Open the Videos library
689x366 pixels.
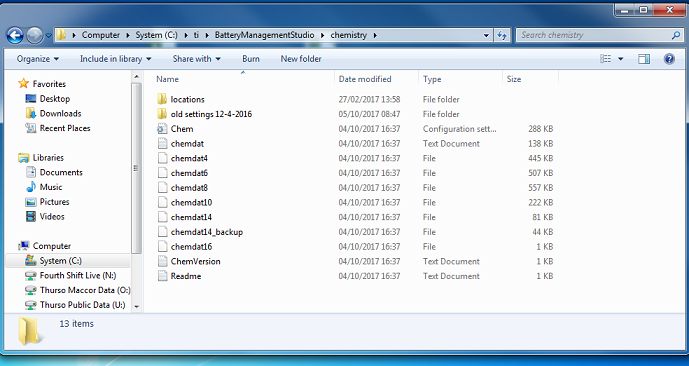coord(52,217)
